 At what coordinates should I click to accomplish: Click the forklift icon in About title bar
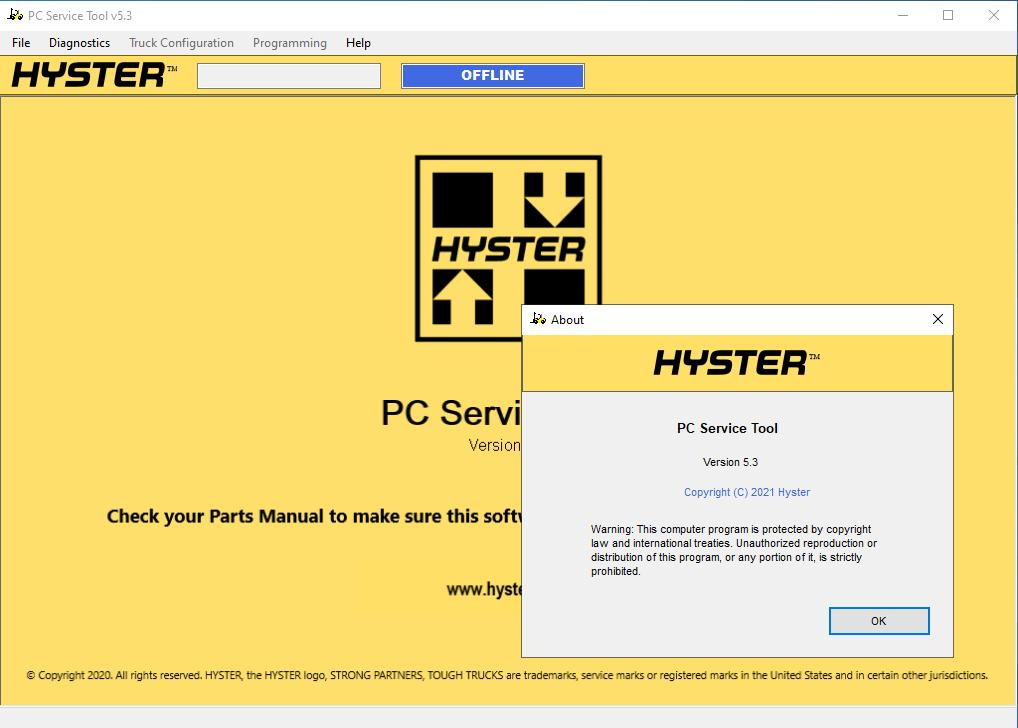(x=538, y=319)
